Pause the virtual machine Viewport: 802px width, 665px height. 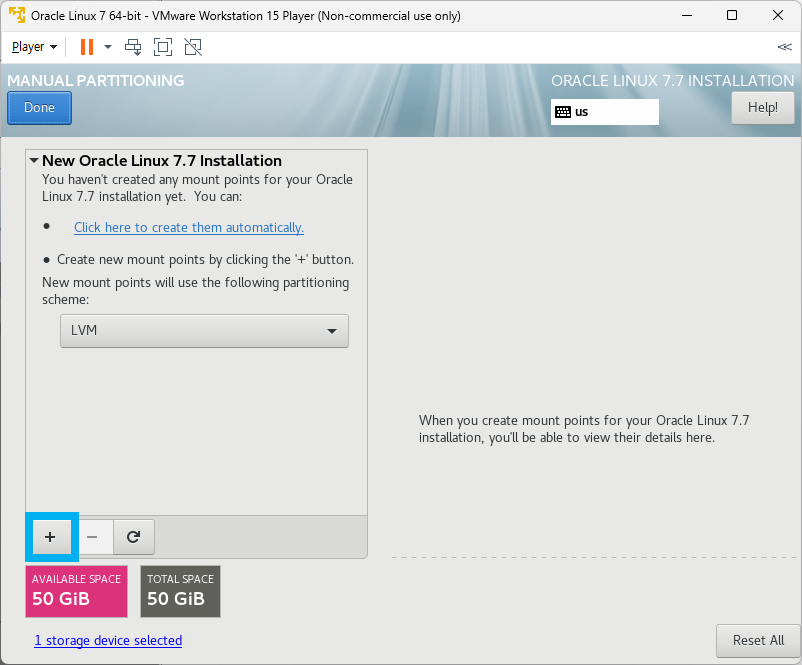pos(87,47)
